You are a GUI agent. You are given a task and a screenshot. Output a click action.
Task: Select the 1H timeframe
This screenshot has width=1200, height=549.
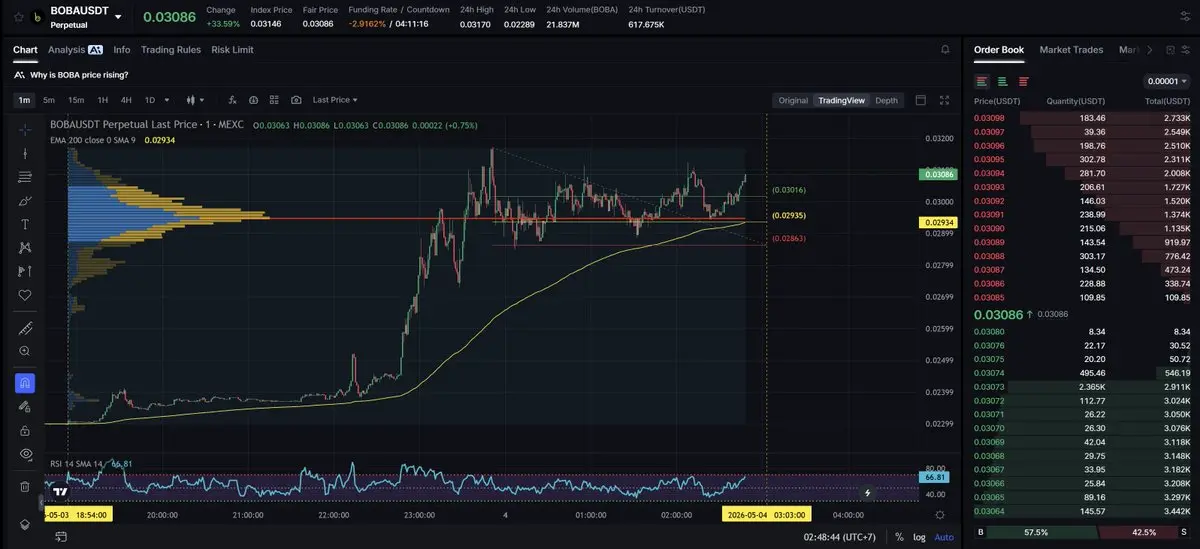click(x=102, y=100)
